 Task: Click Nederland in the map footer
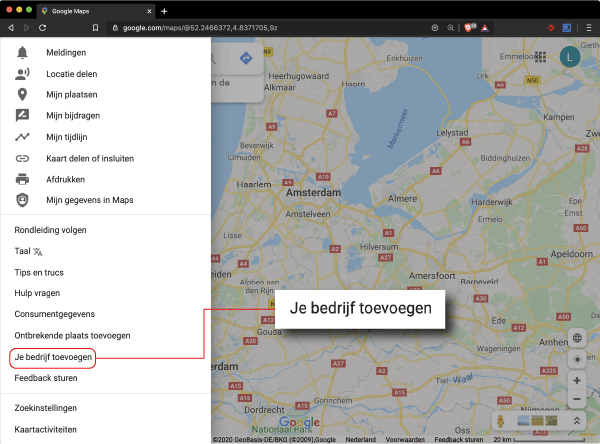coord(361,439)
